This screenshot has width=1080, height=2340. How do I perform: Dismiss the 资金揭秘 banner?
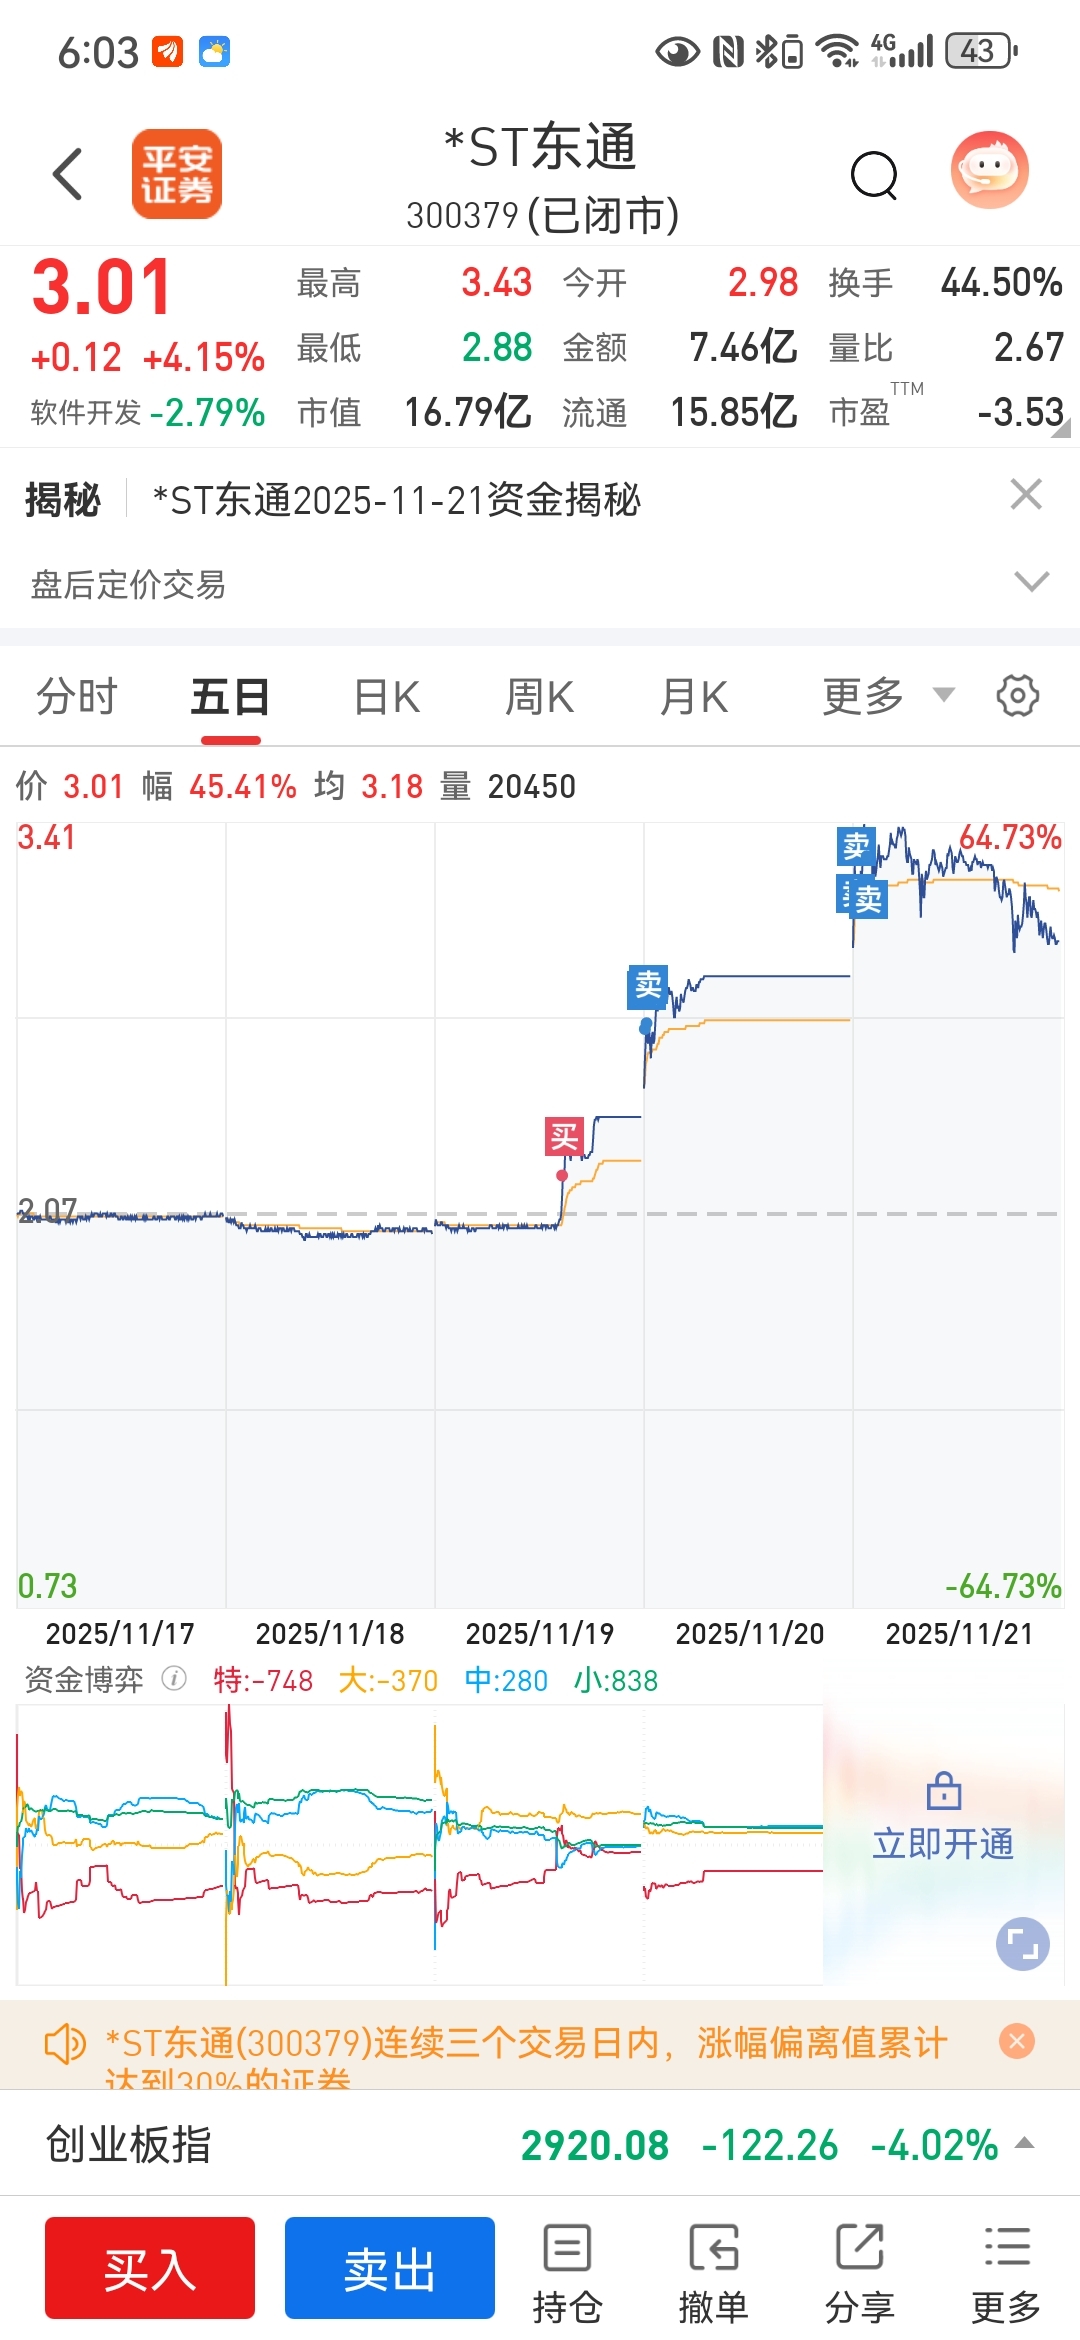point(1026,494)
